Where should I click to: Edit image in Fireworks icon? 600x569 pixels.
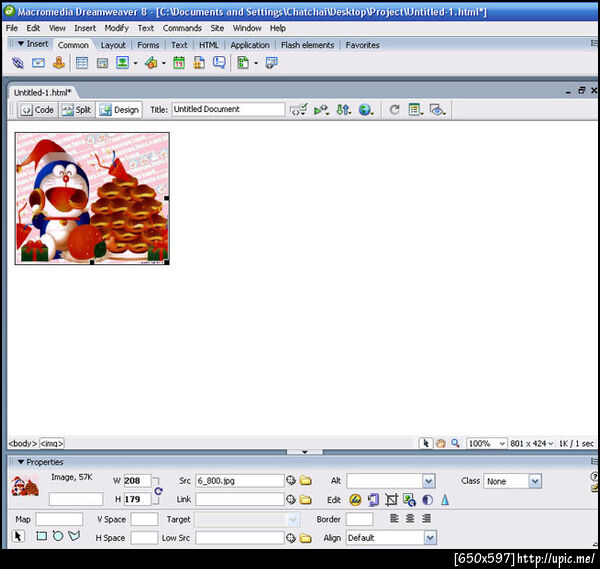(355, 500)
